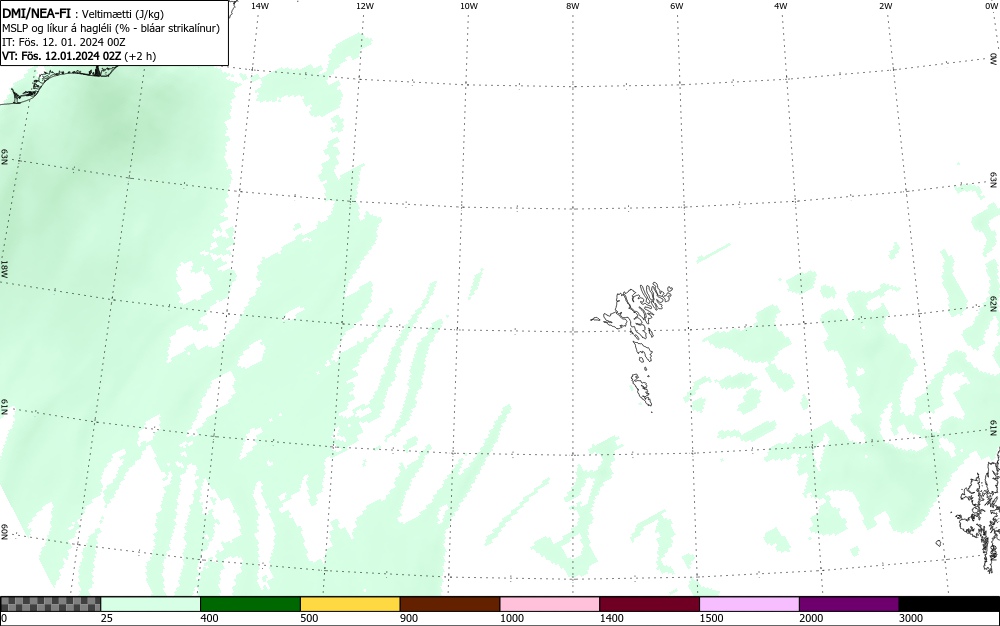Pick the dark green 400–500 legend swatch
Viewport: 1000px width, 626px height.
pos(250,604)
